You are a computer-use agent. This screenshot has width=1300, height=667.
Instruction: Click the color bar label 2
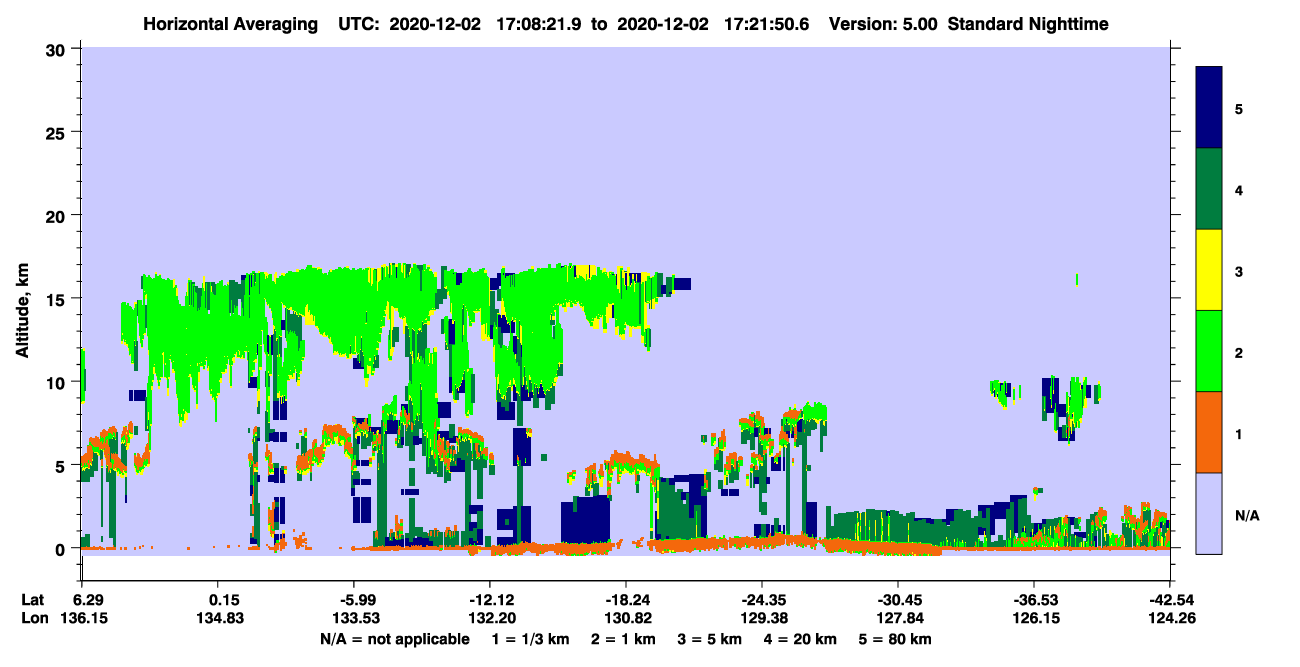pyautogui.click(x=1238, y=351)
